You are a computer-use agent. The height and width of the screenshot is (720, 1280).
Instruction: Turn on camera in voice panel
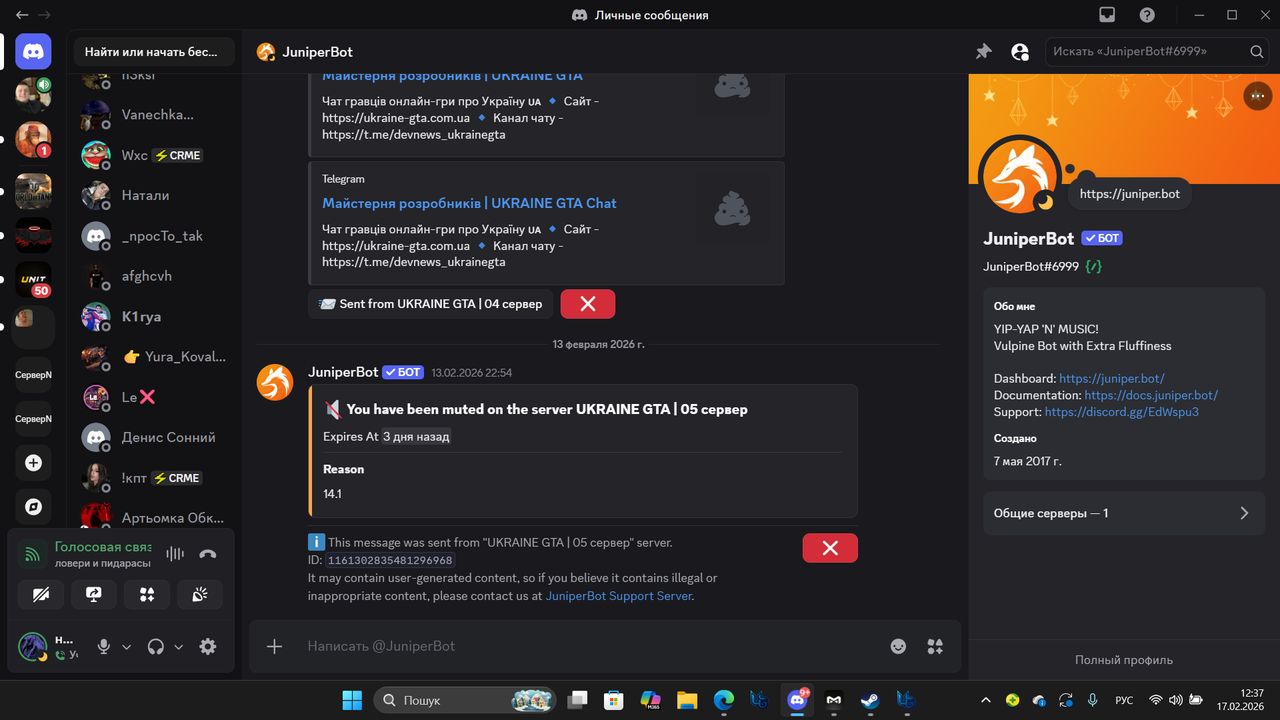coord(41,594)
